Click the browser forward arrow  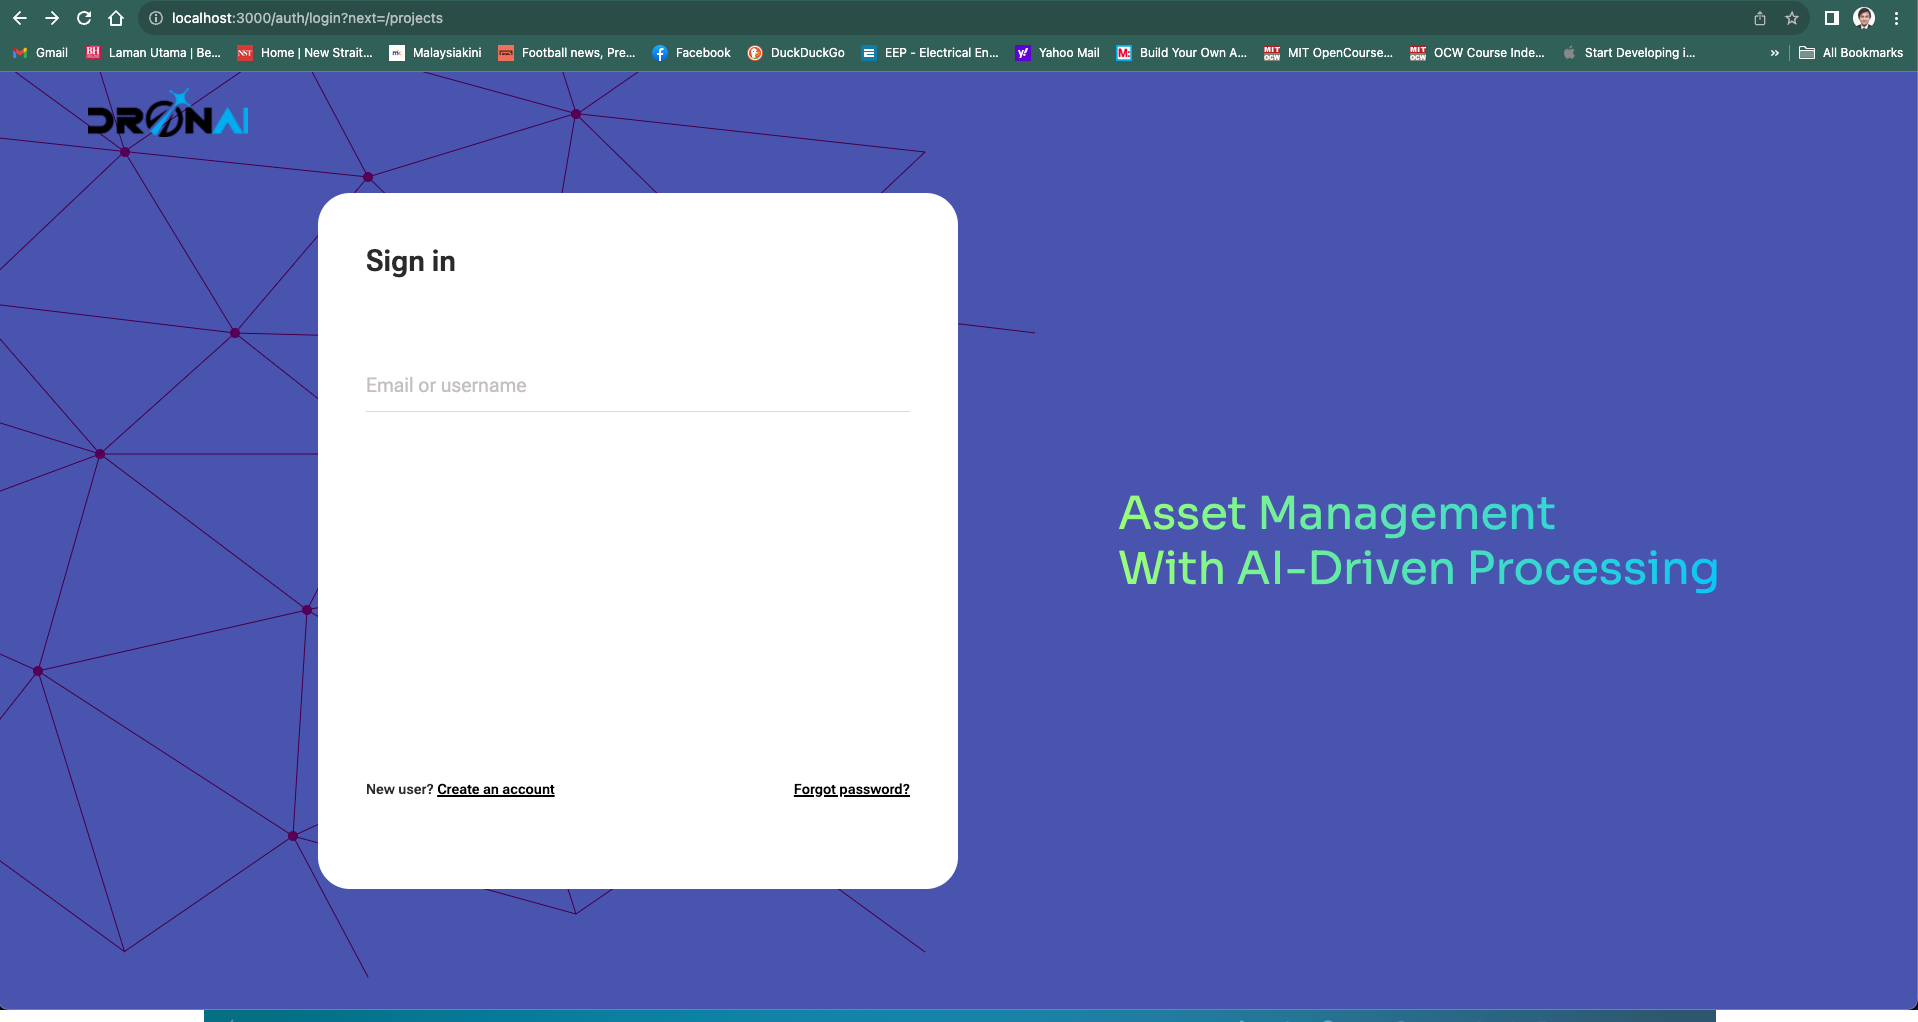(52, 18)
